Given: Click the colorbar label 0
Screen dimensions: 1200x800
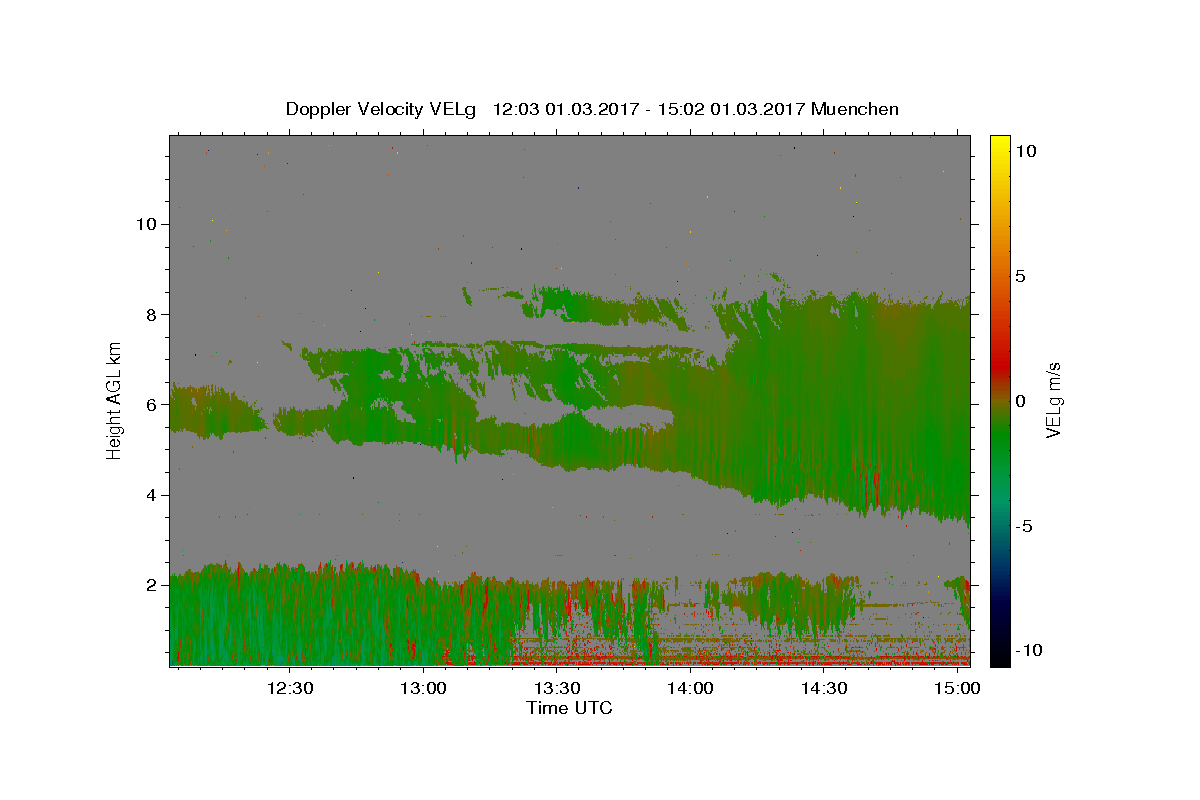Looking at the screenshot, I should coord(1020,401).
